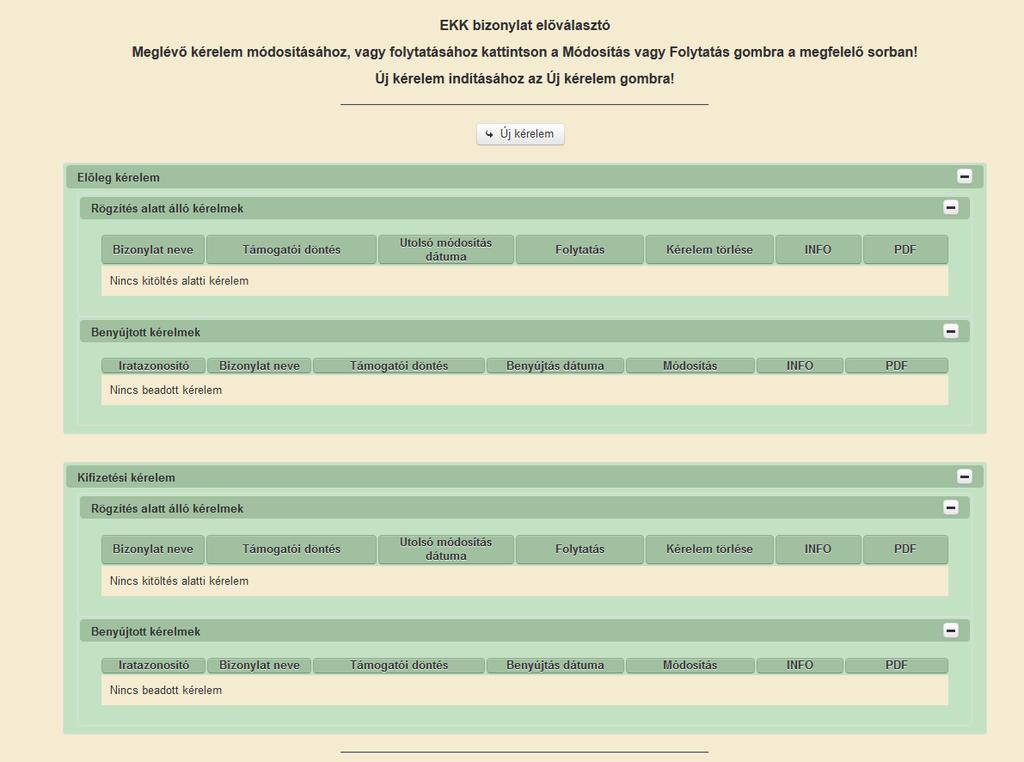This screenshot has height=762, width=1024.
Task: Click the 'Előleg kérelem' panel title text
Action: [x=118, y=178]
